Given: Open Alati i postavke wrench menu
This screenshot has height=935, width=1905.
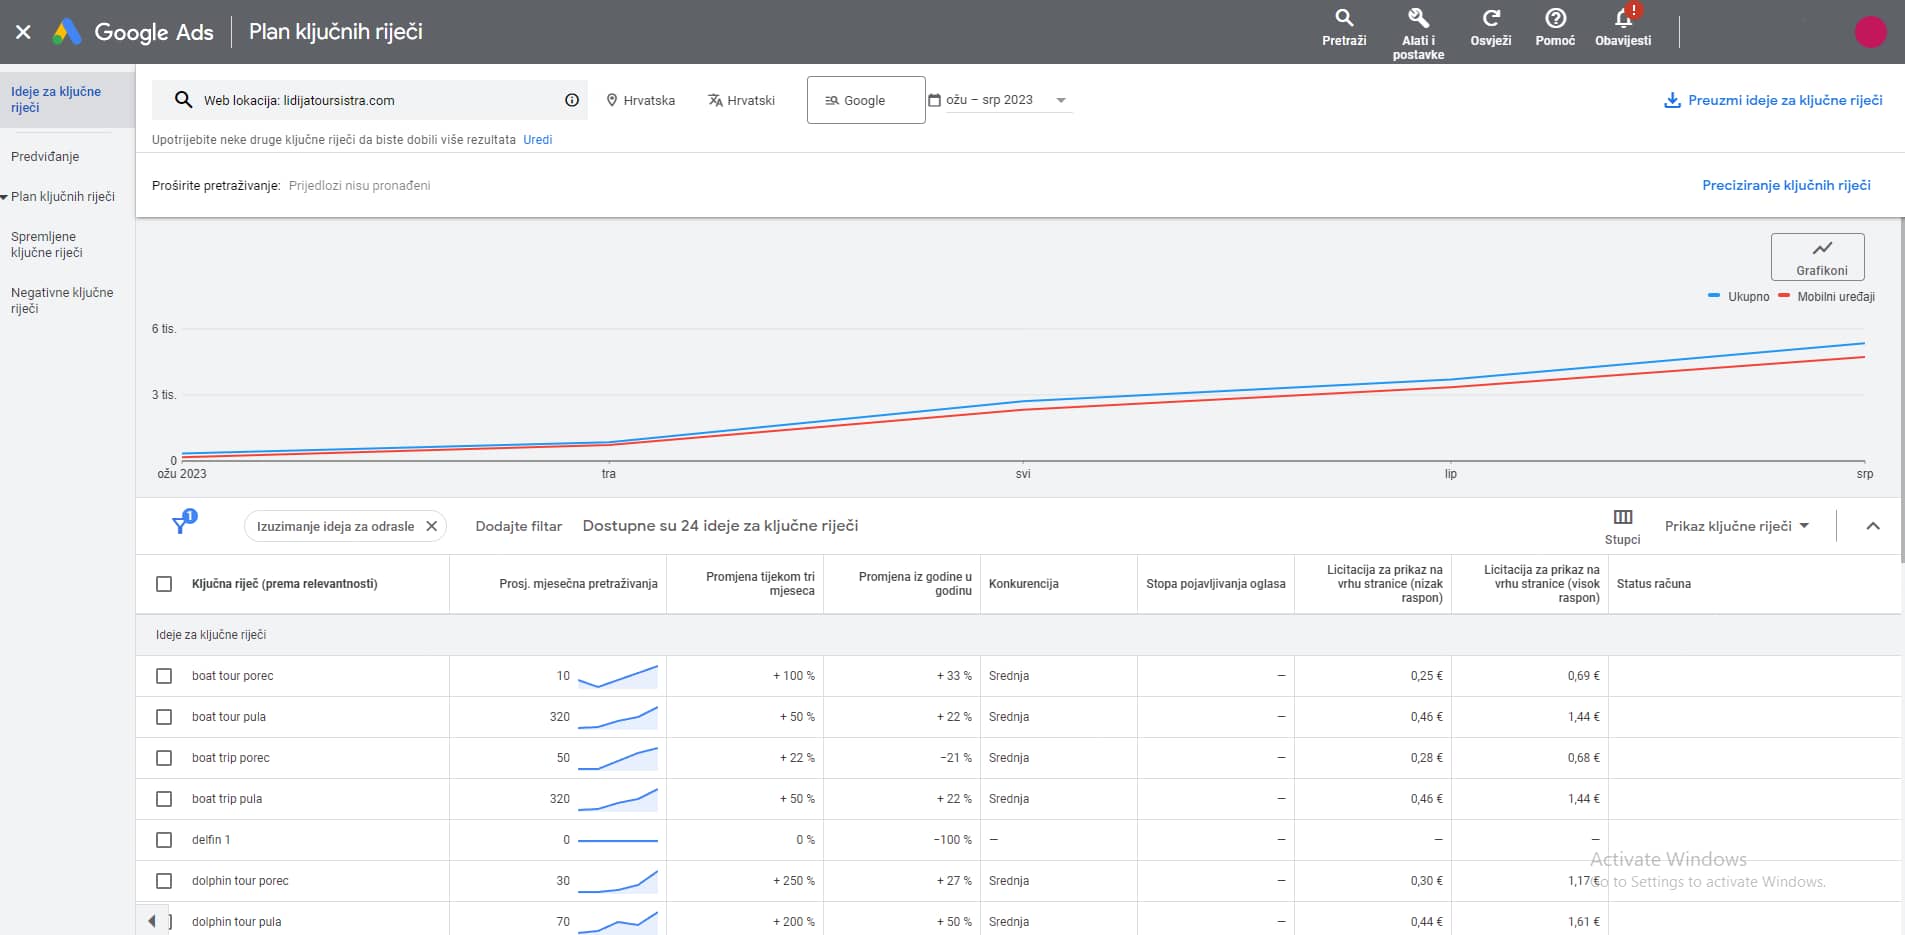Looking at the screenshot, I should coord(1418,33).
